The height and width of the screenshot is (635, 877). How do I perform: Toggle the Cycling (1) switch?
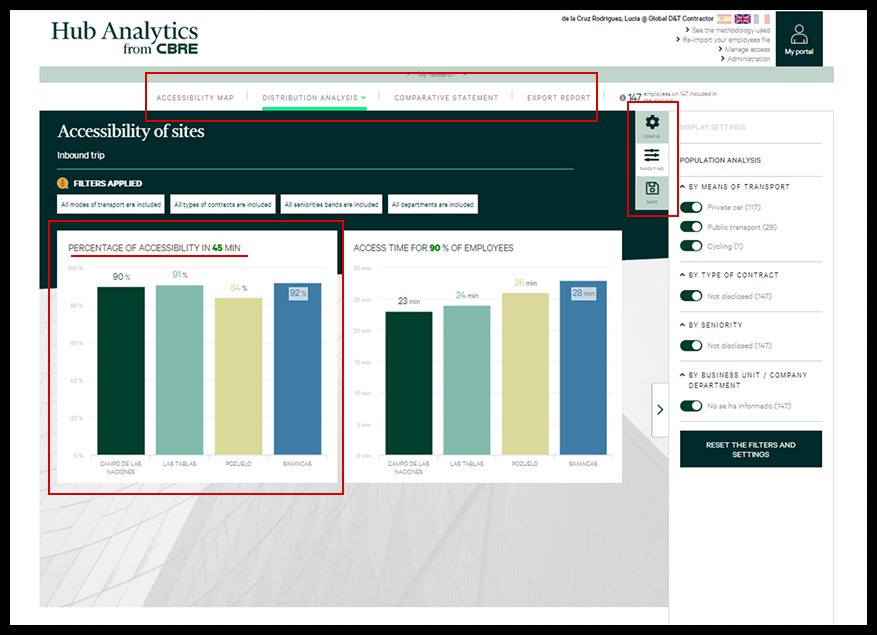click(691, 246)
